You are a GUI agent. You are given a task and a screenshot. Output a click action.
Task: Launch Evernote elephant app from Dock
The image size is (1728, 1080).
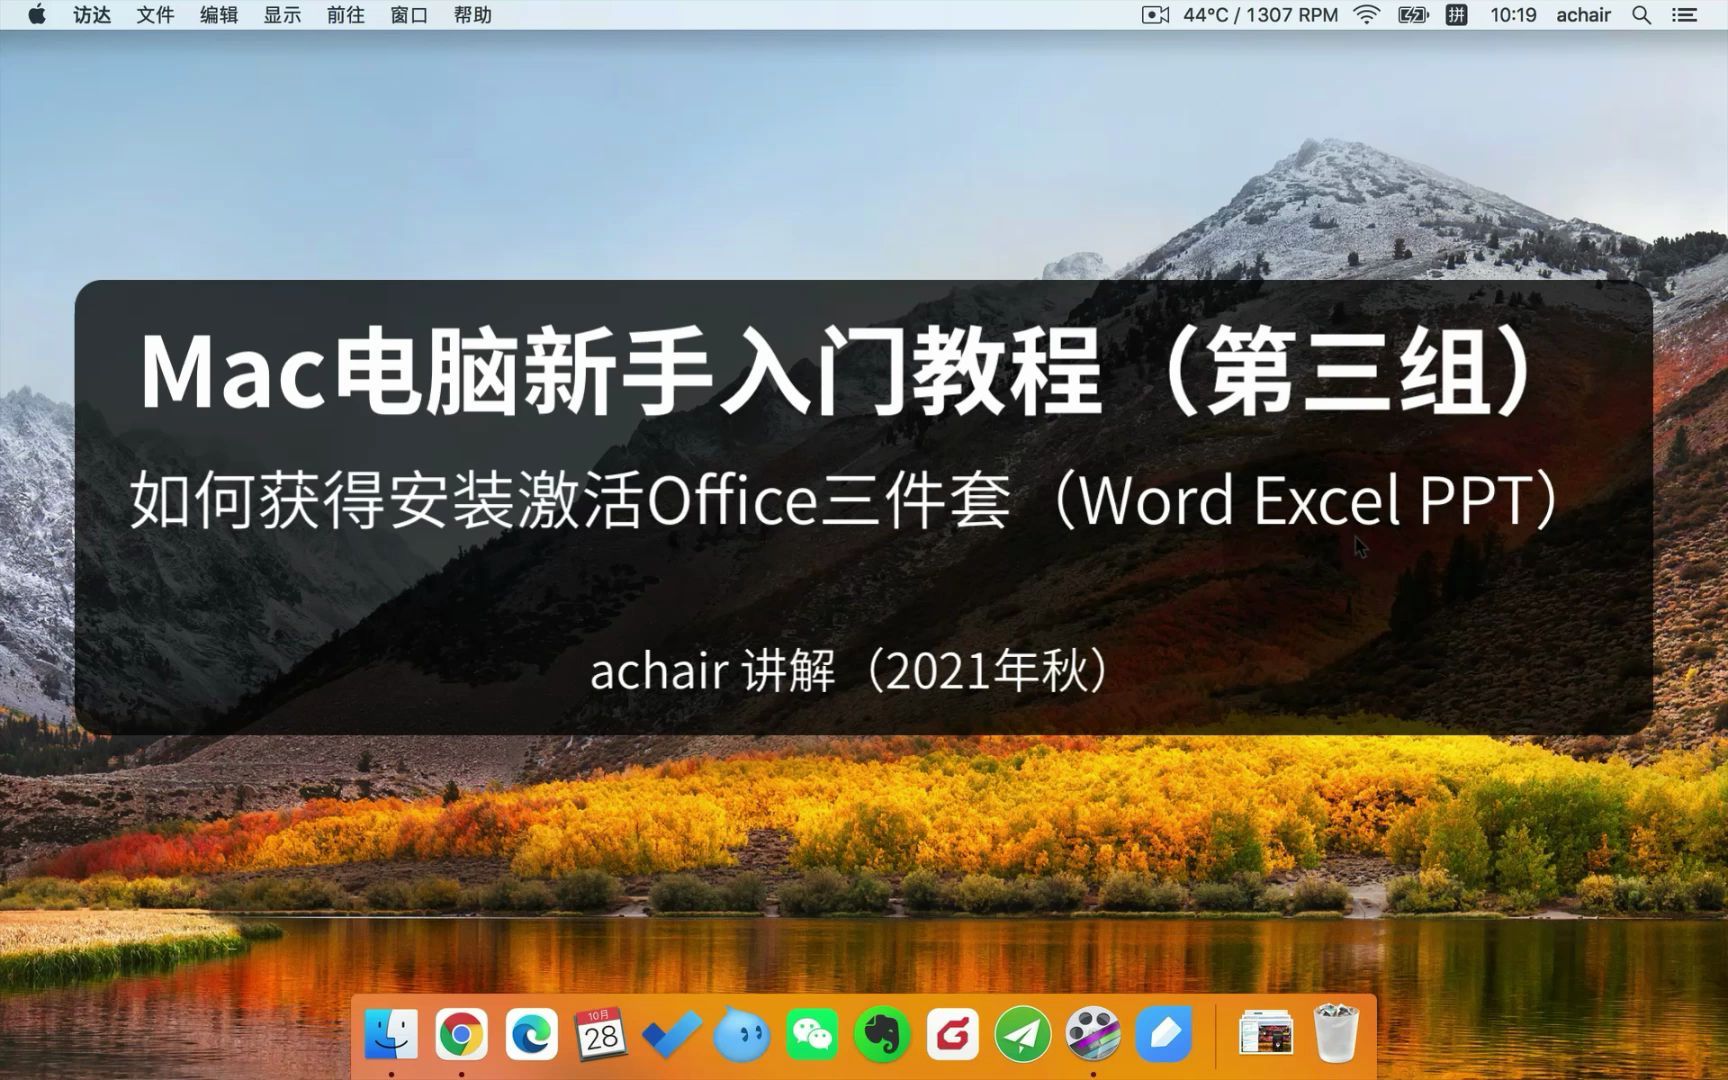point(882,1034)
